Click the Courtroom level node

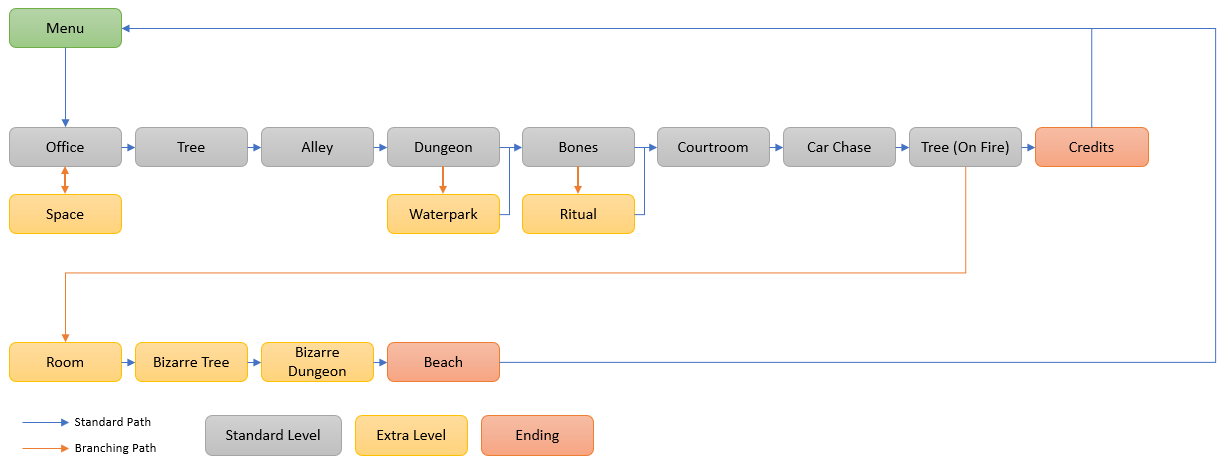[713, 147]
